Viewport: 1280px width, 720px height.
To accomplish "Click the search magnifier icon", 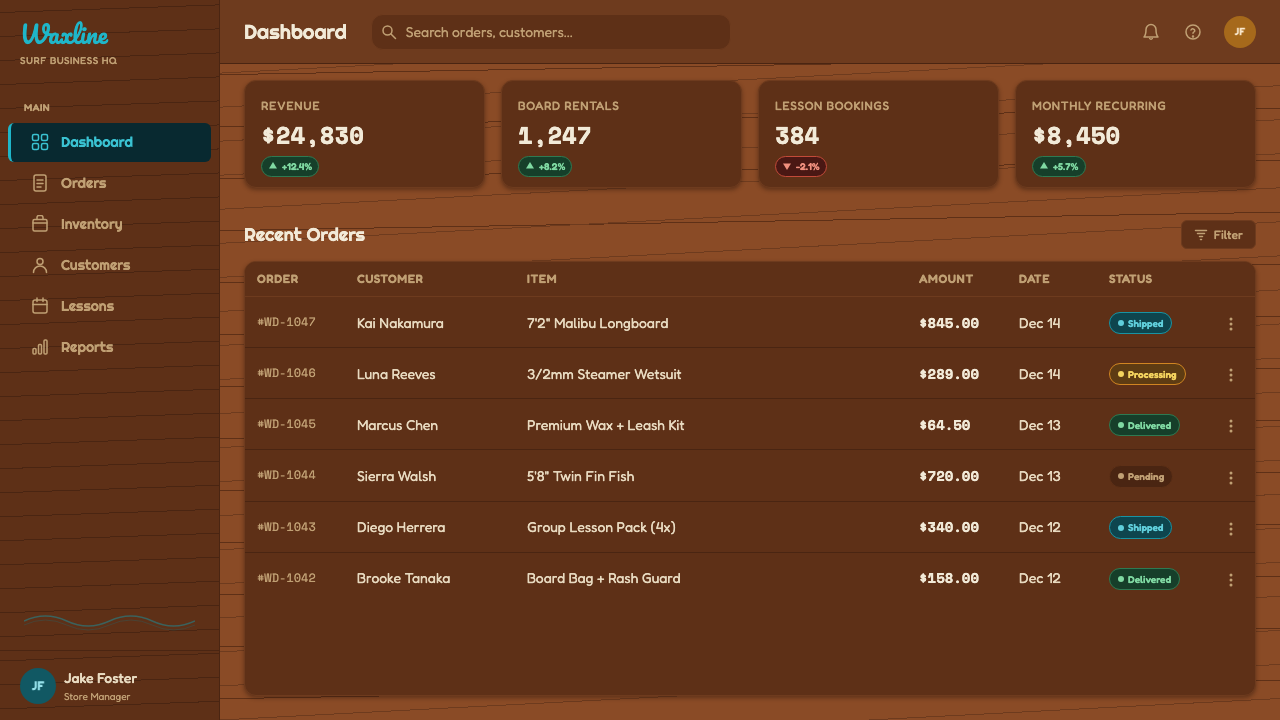I will tap(389, 32).
